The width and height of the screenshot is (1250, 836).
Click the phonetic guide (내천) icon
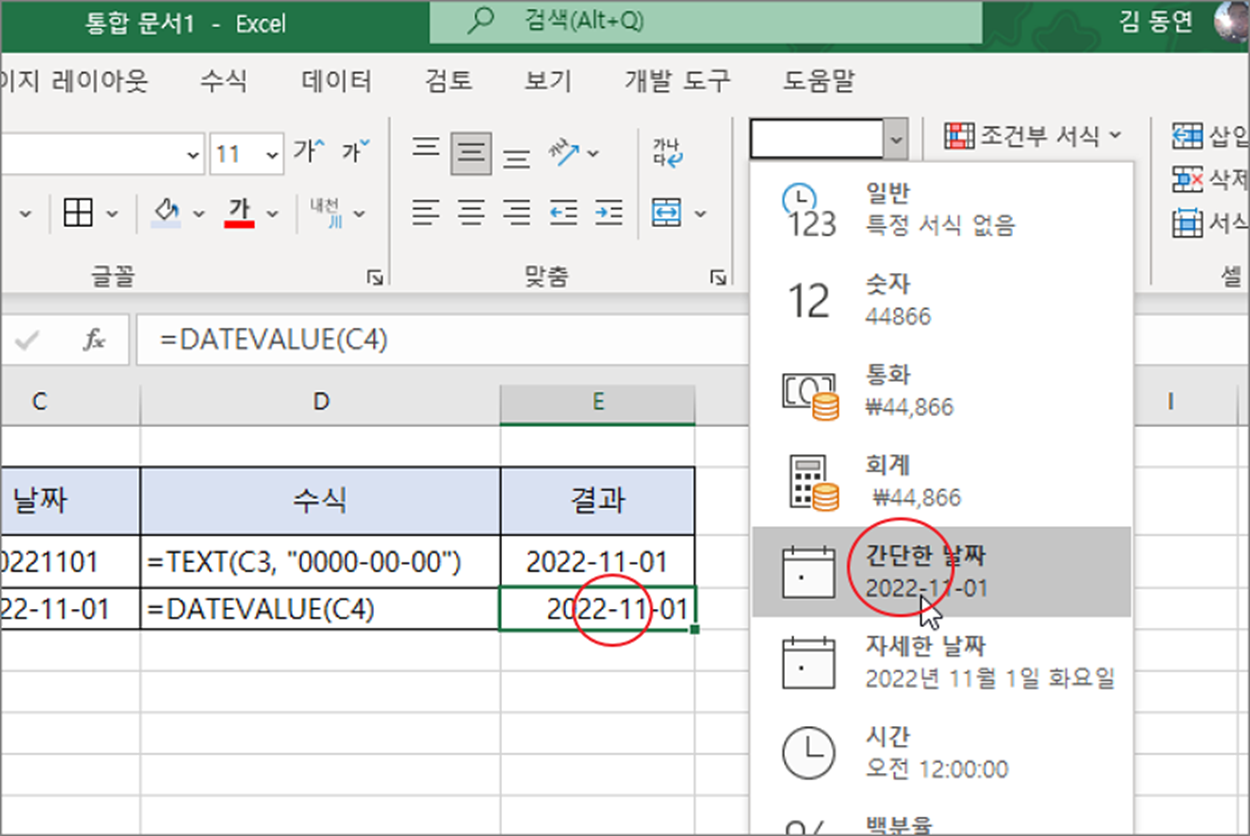click(x=325, y=213)
